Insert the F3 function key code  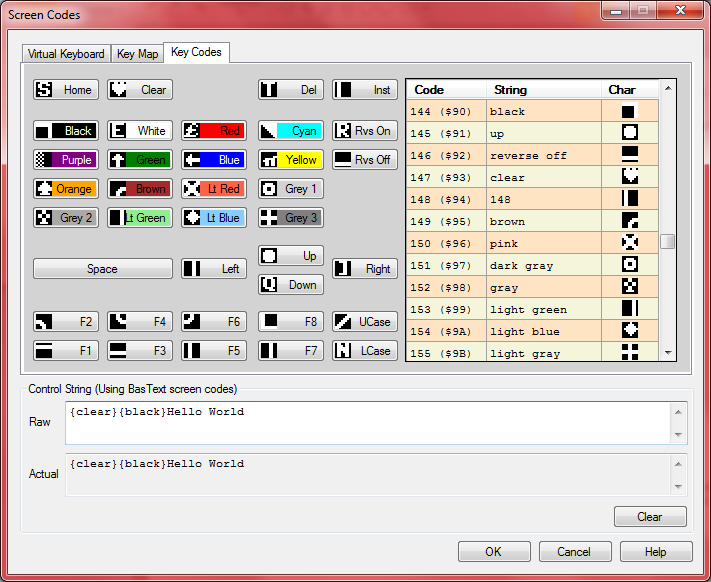(x=140, y=350)
